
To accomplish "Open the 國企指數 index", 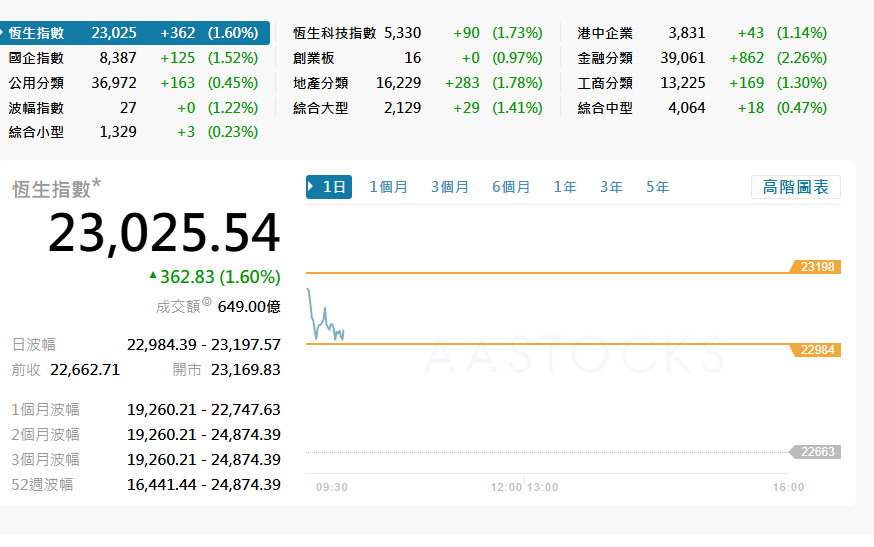I will 36,58.
